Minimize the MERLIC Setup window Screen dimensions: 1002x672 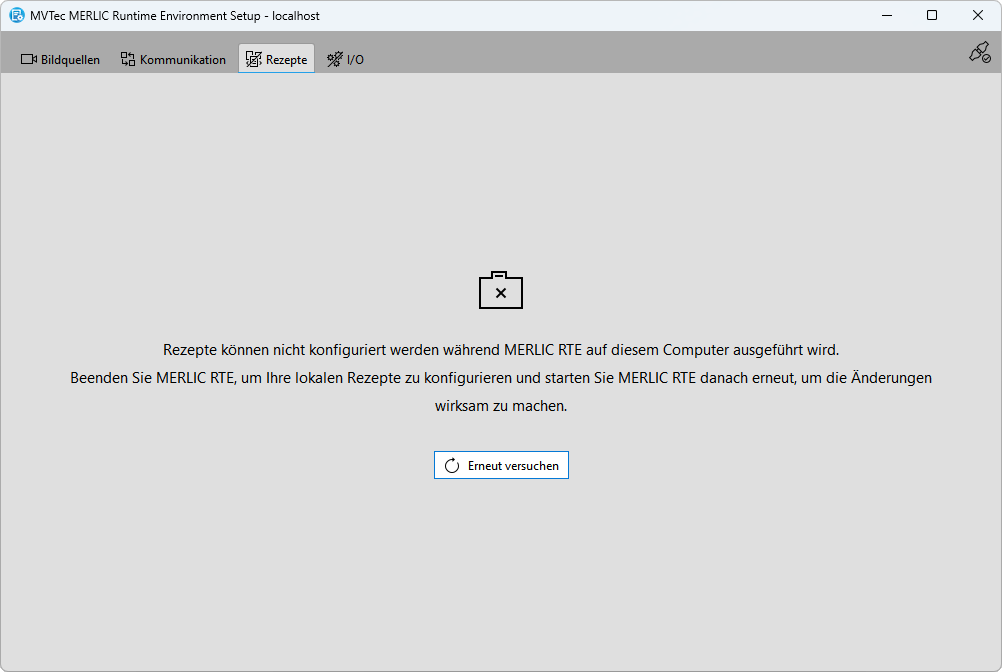886,15
